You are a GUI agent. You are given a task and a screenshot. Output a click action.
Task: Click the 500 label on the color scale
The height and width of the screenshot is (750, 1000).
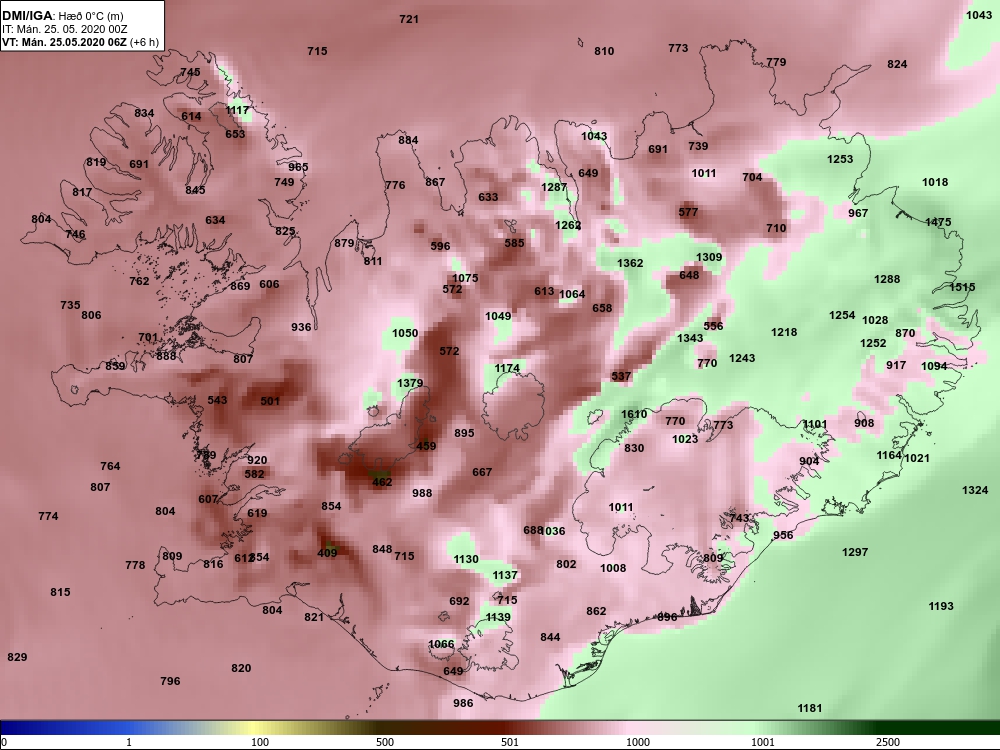point(385,742)
